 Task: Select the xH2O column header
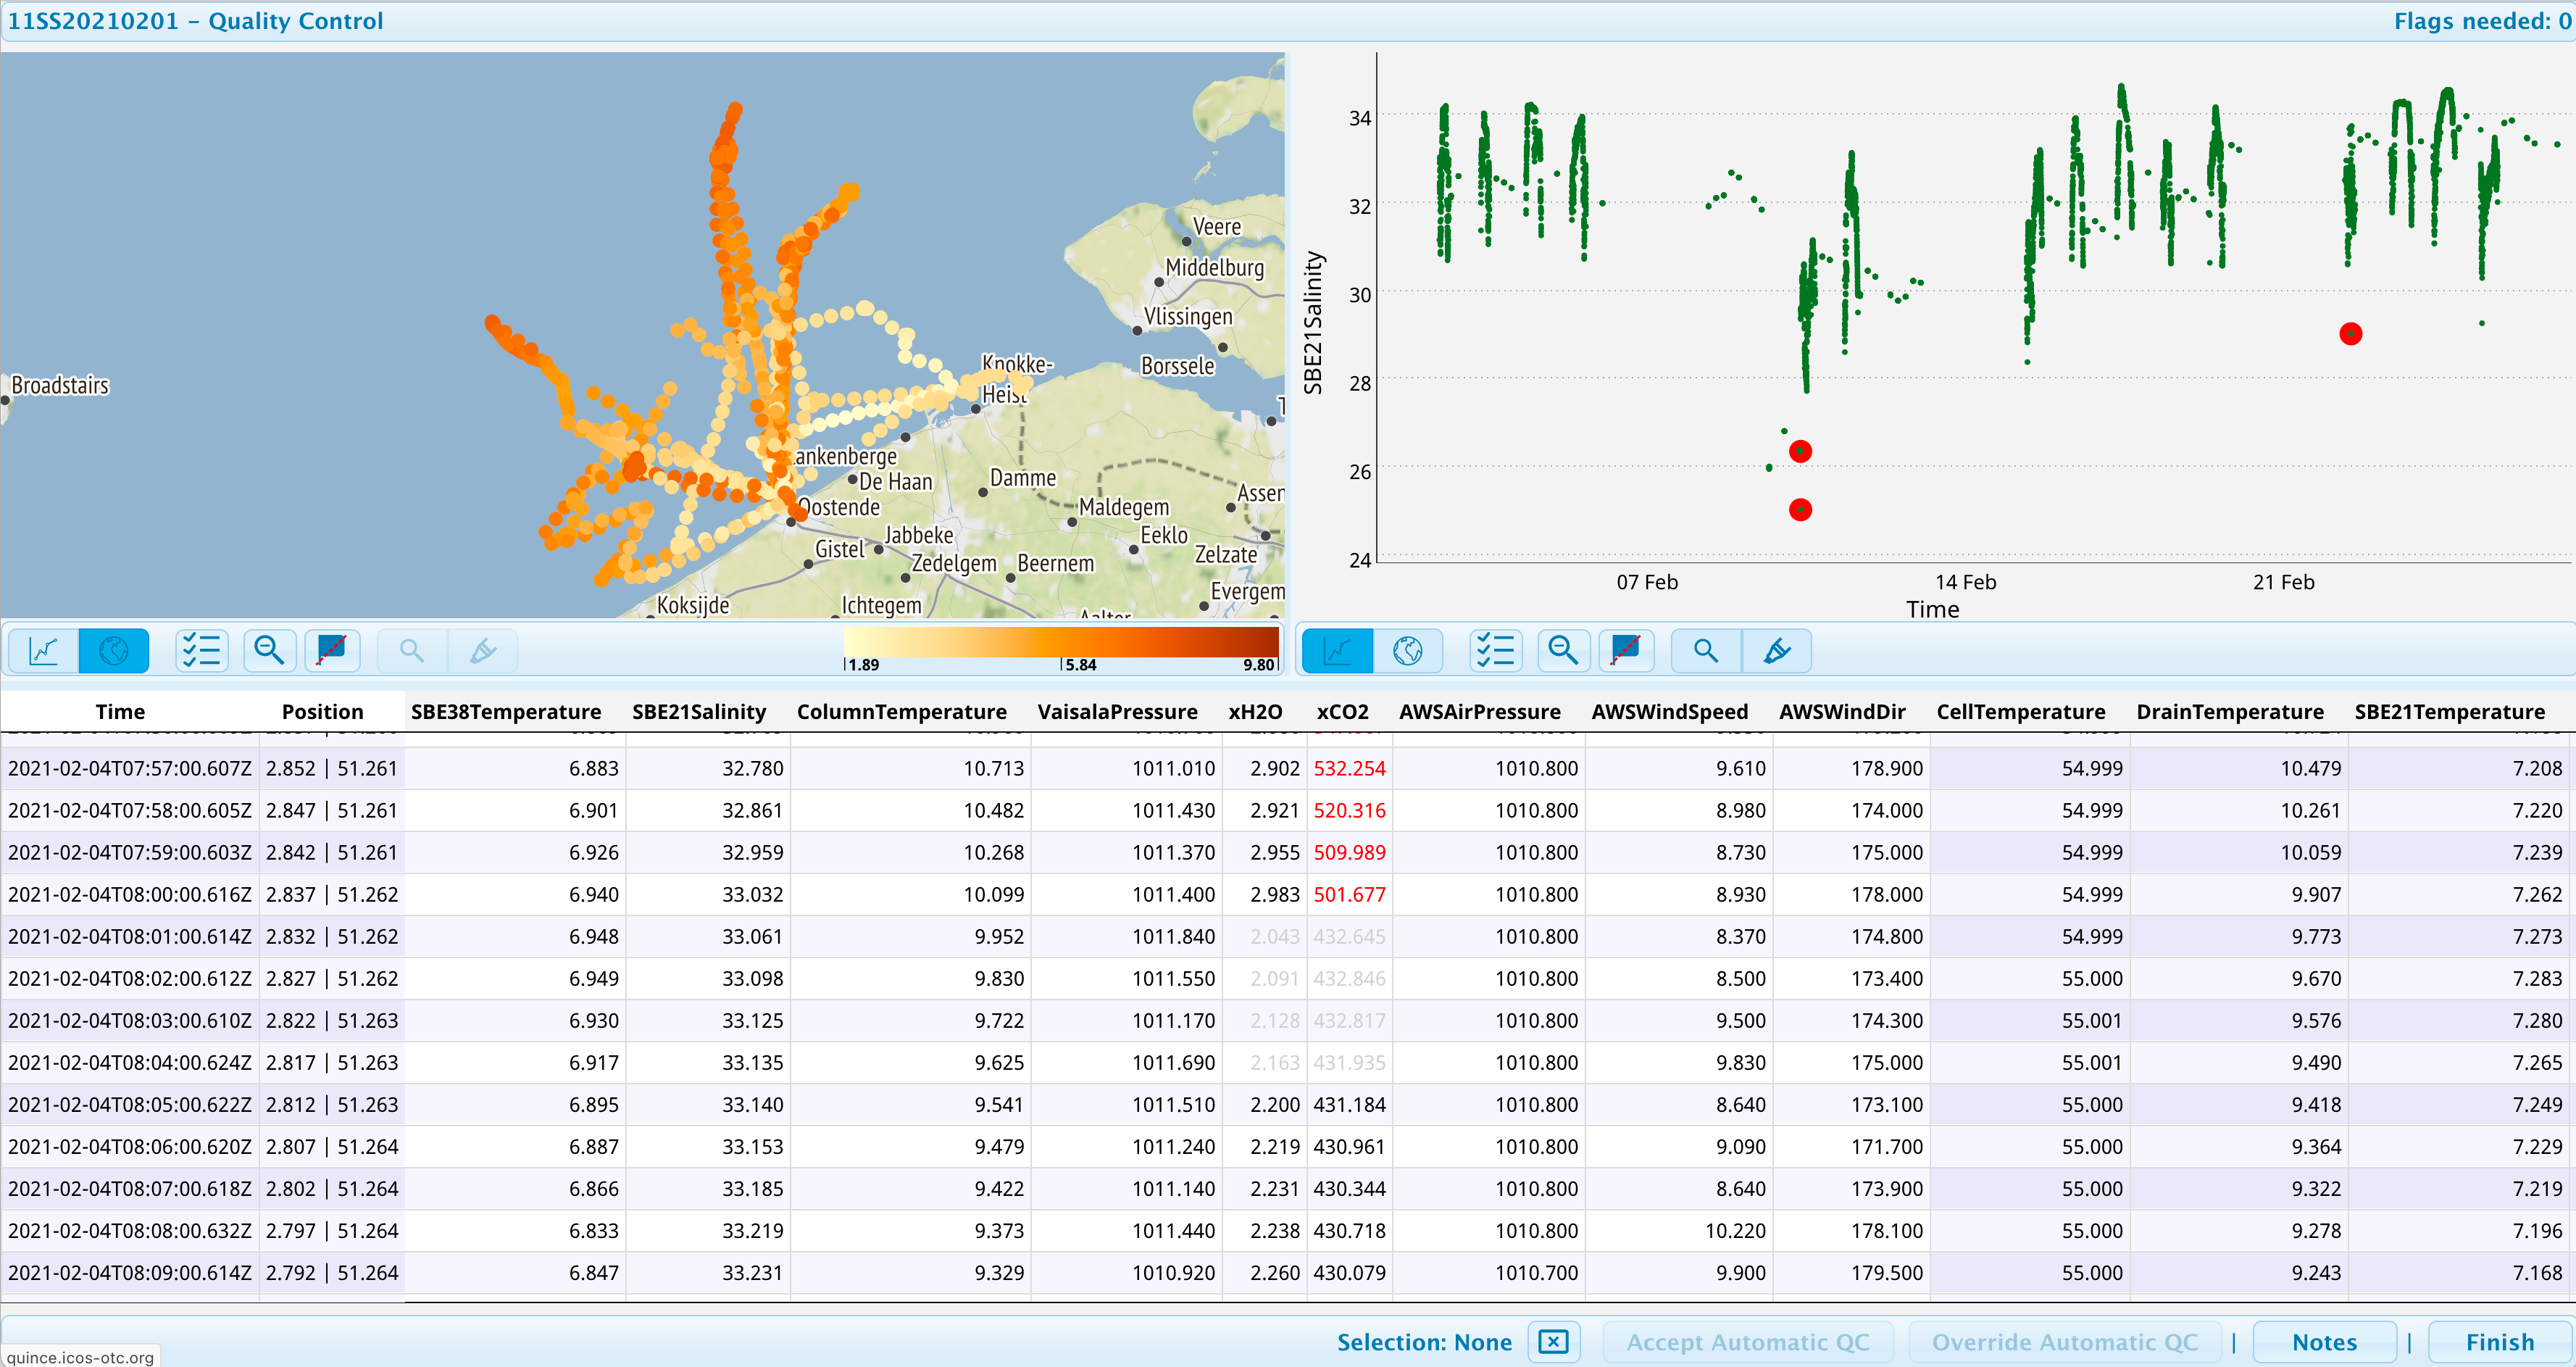coord(1255,711)
